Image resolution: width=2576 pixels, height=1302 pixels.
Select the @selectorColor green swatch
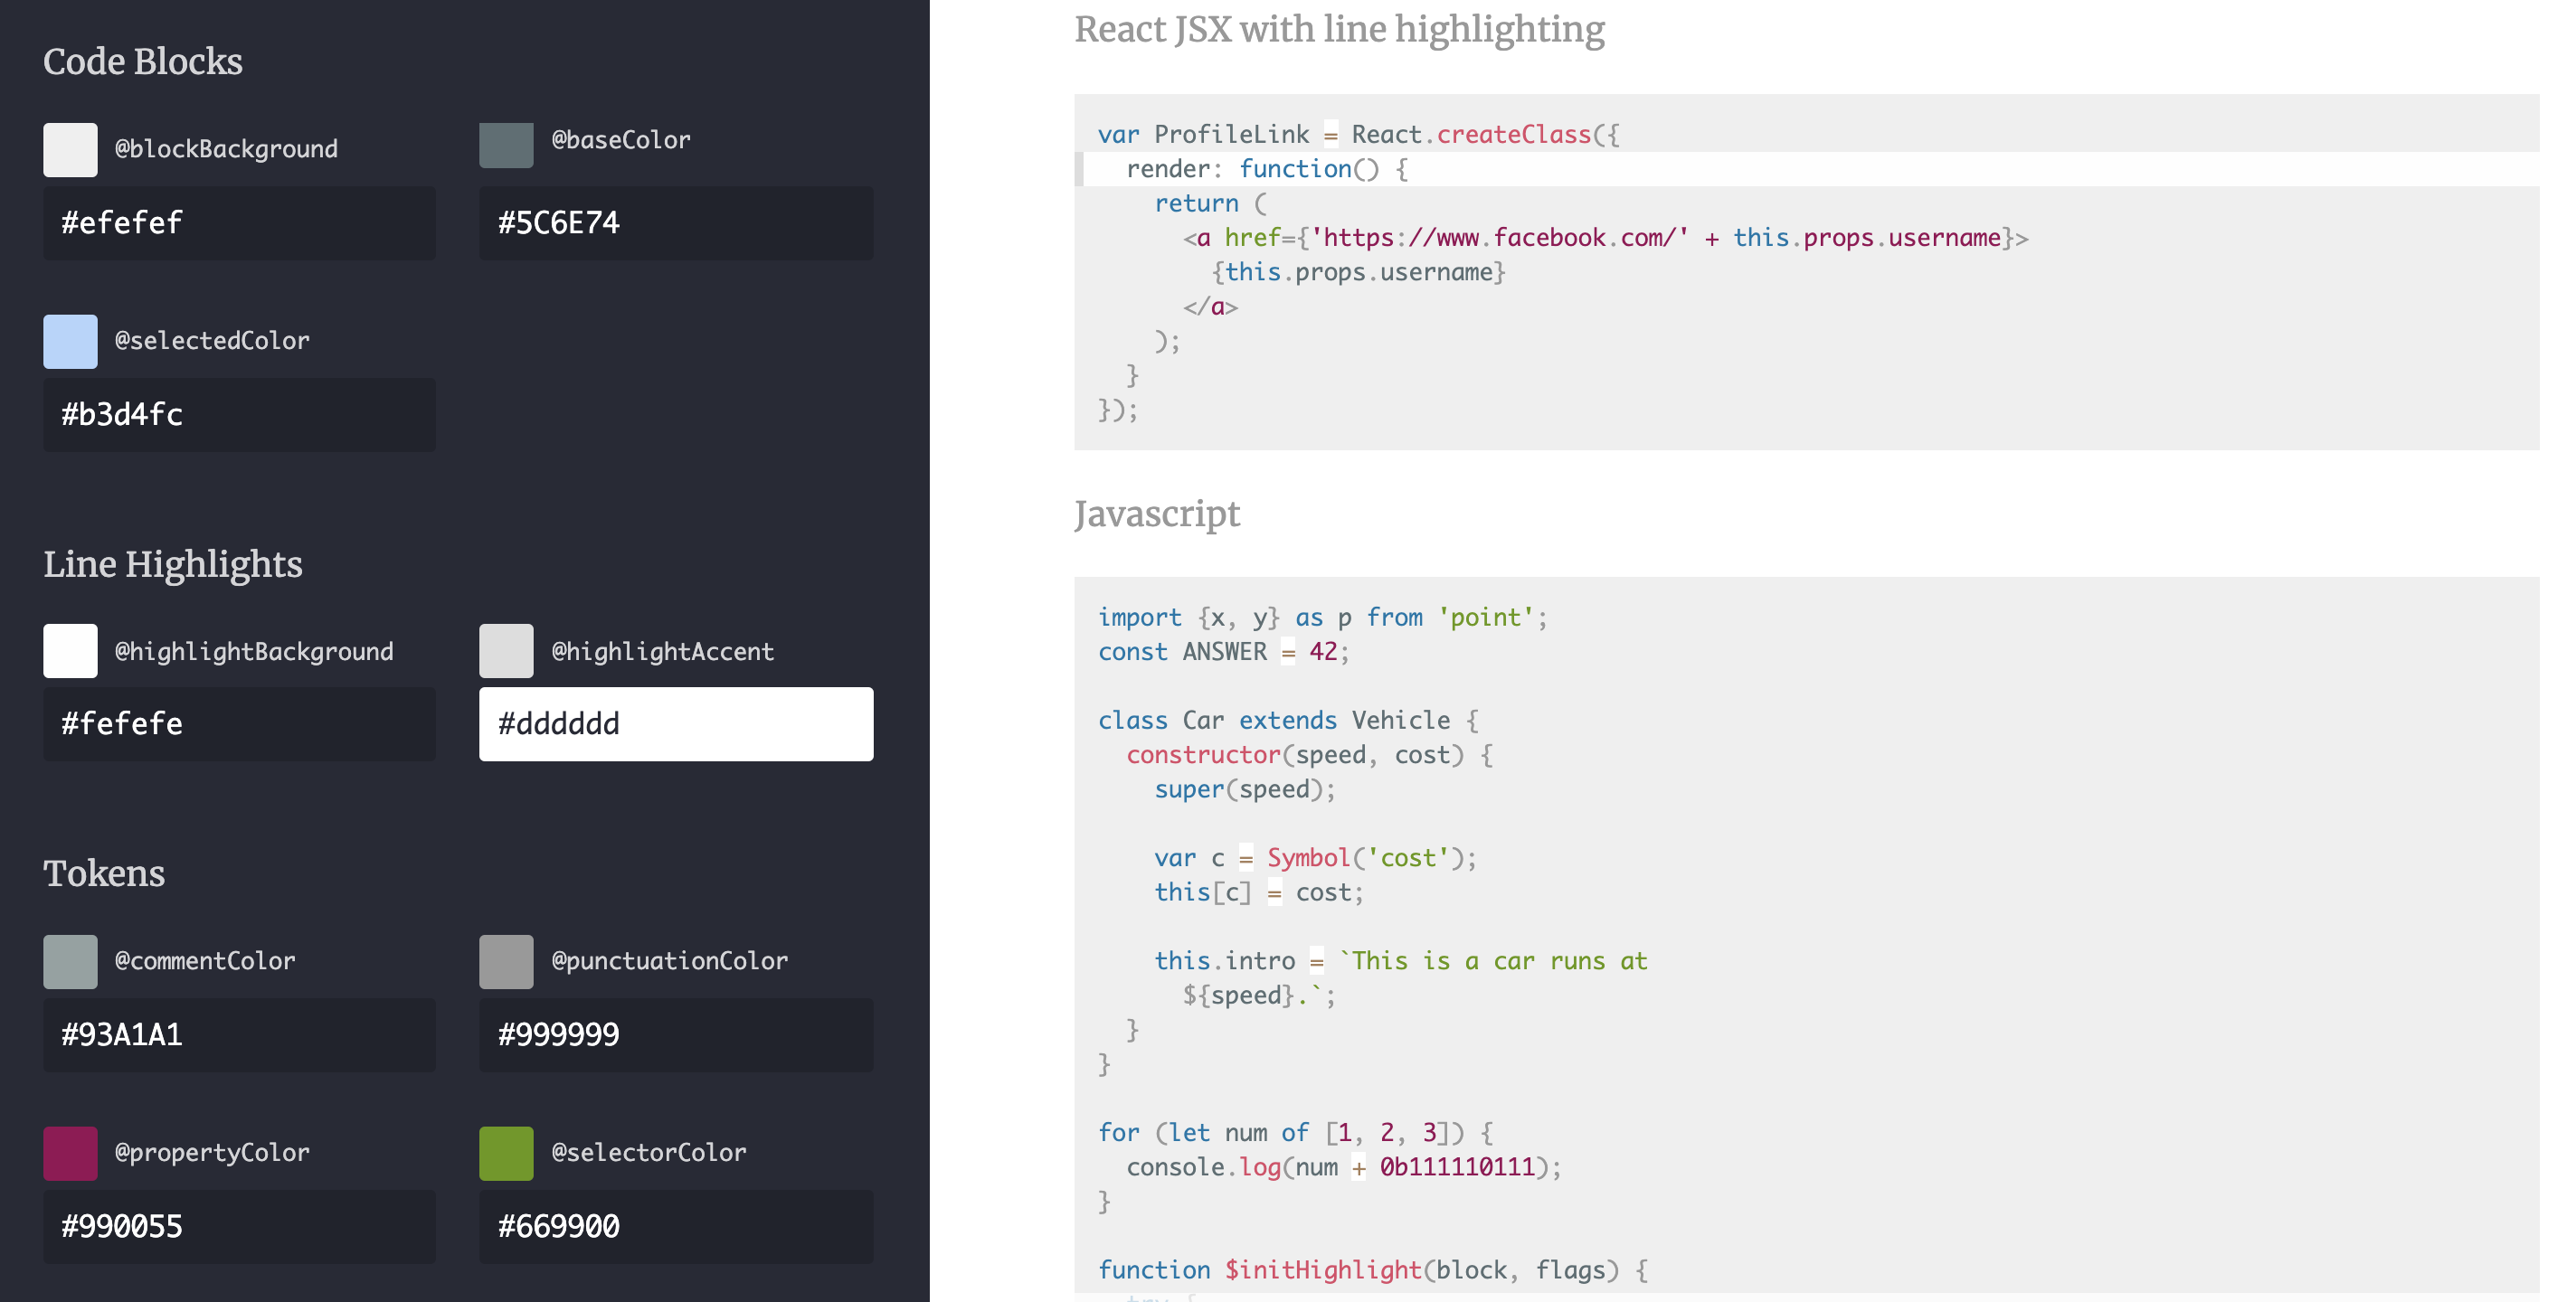(506, 1153)
